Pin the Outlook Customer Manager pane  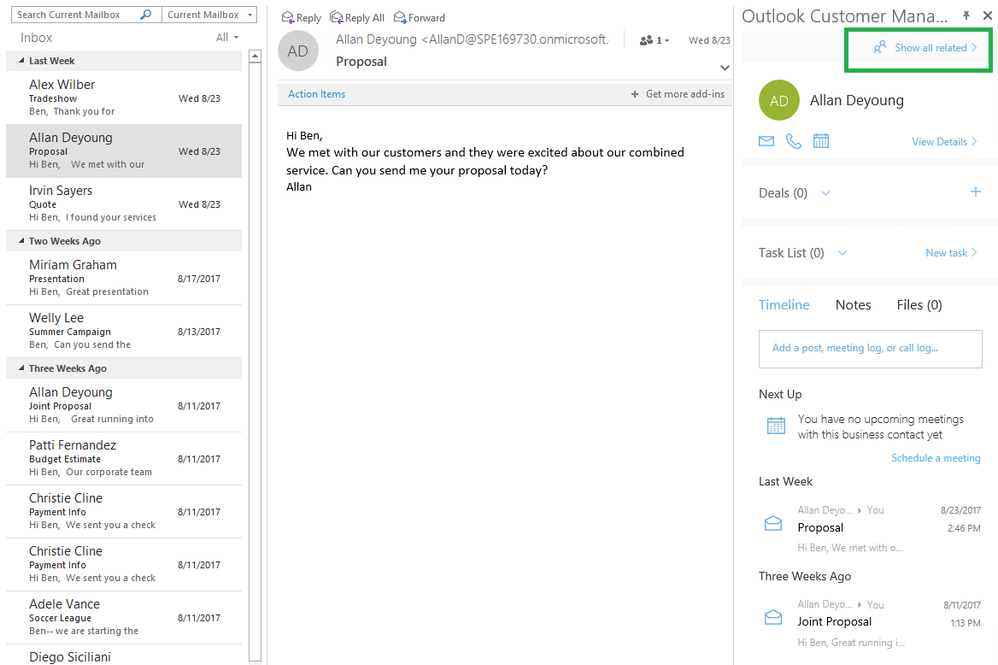tap(966, 15)
